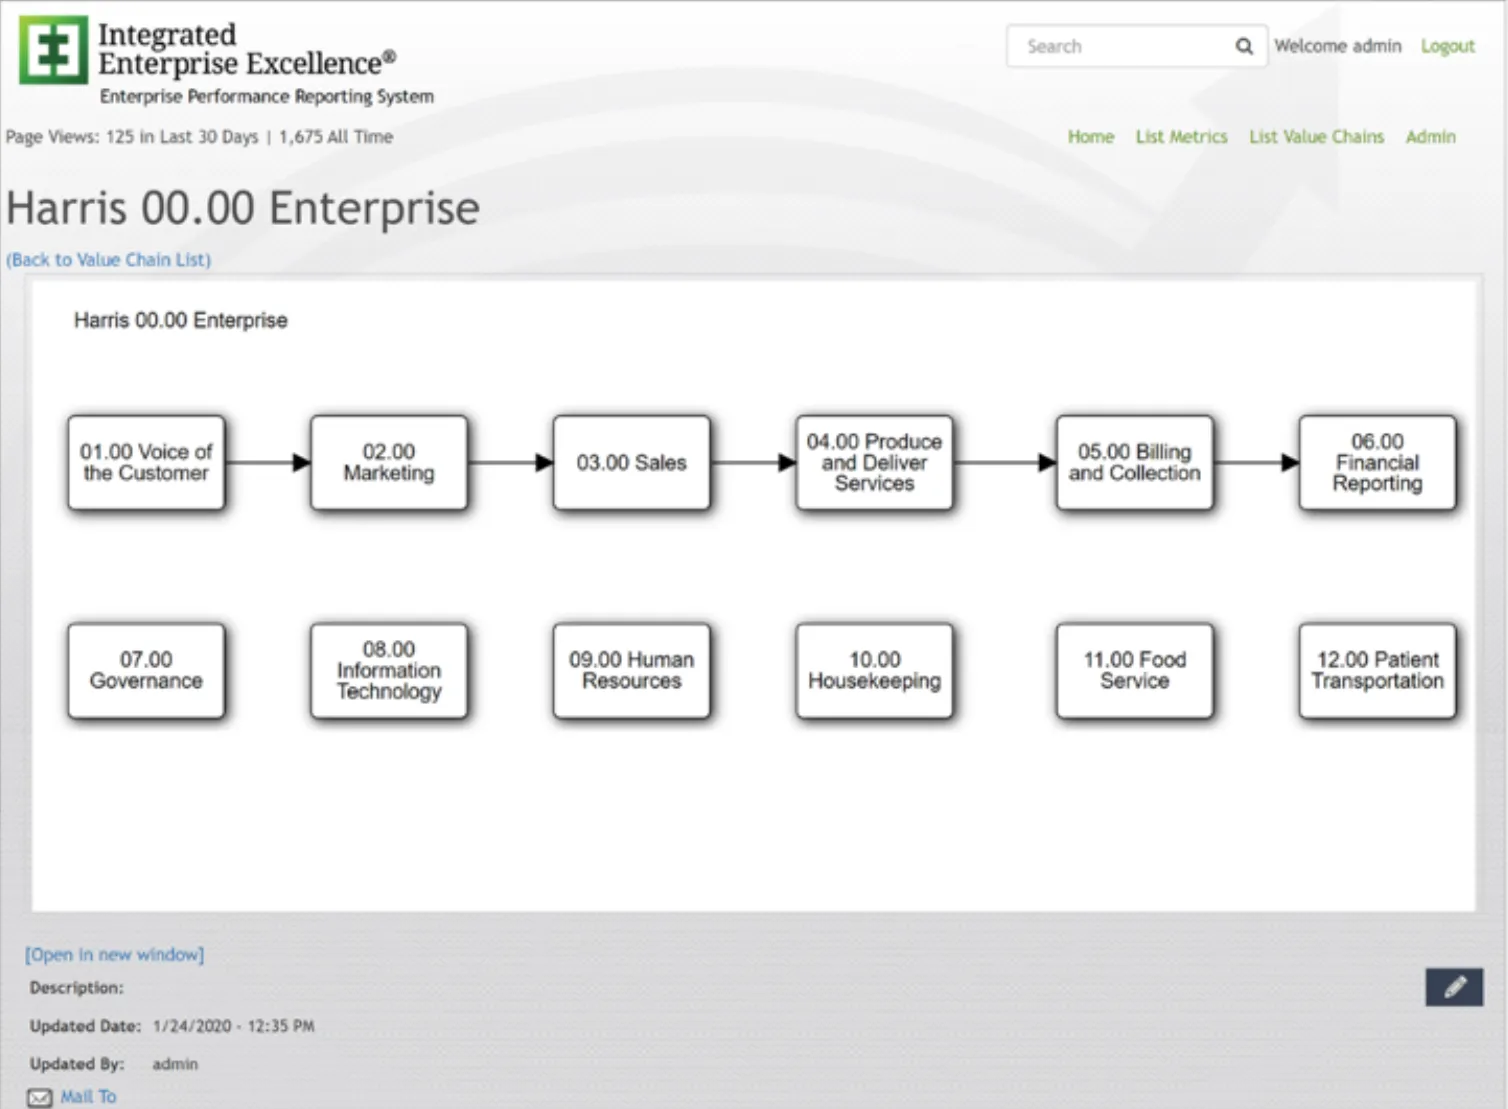Image resolution: width=1508 pixels, height=1109 pixels.
Task: Select the 10.00 Housekeeping box
Action: [x=874, y=671]
